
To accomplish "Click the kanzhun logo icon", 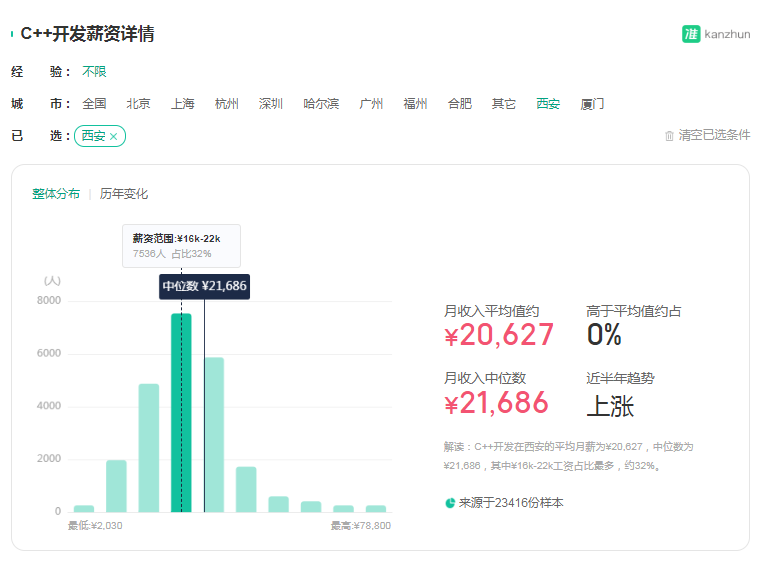I will [691, 34].
